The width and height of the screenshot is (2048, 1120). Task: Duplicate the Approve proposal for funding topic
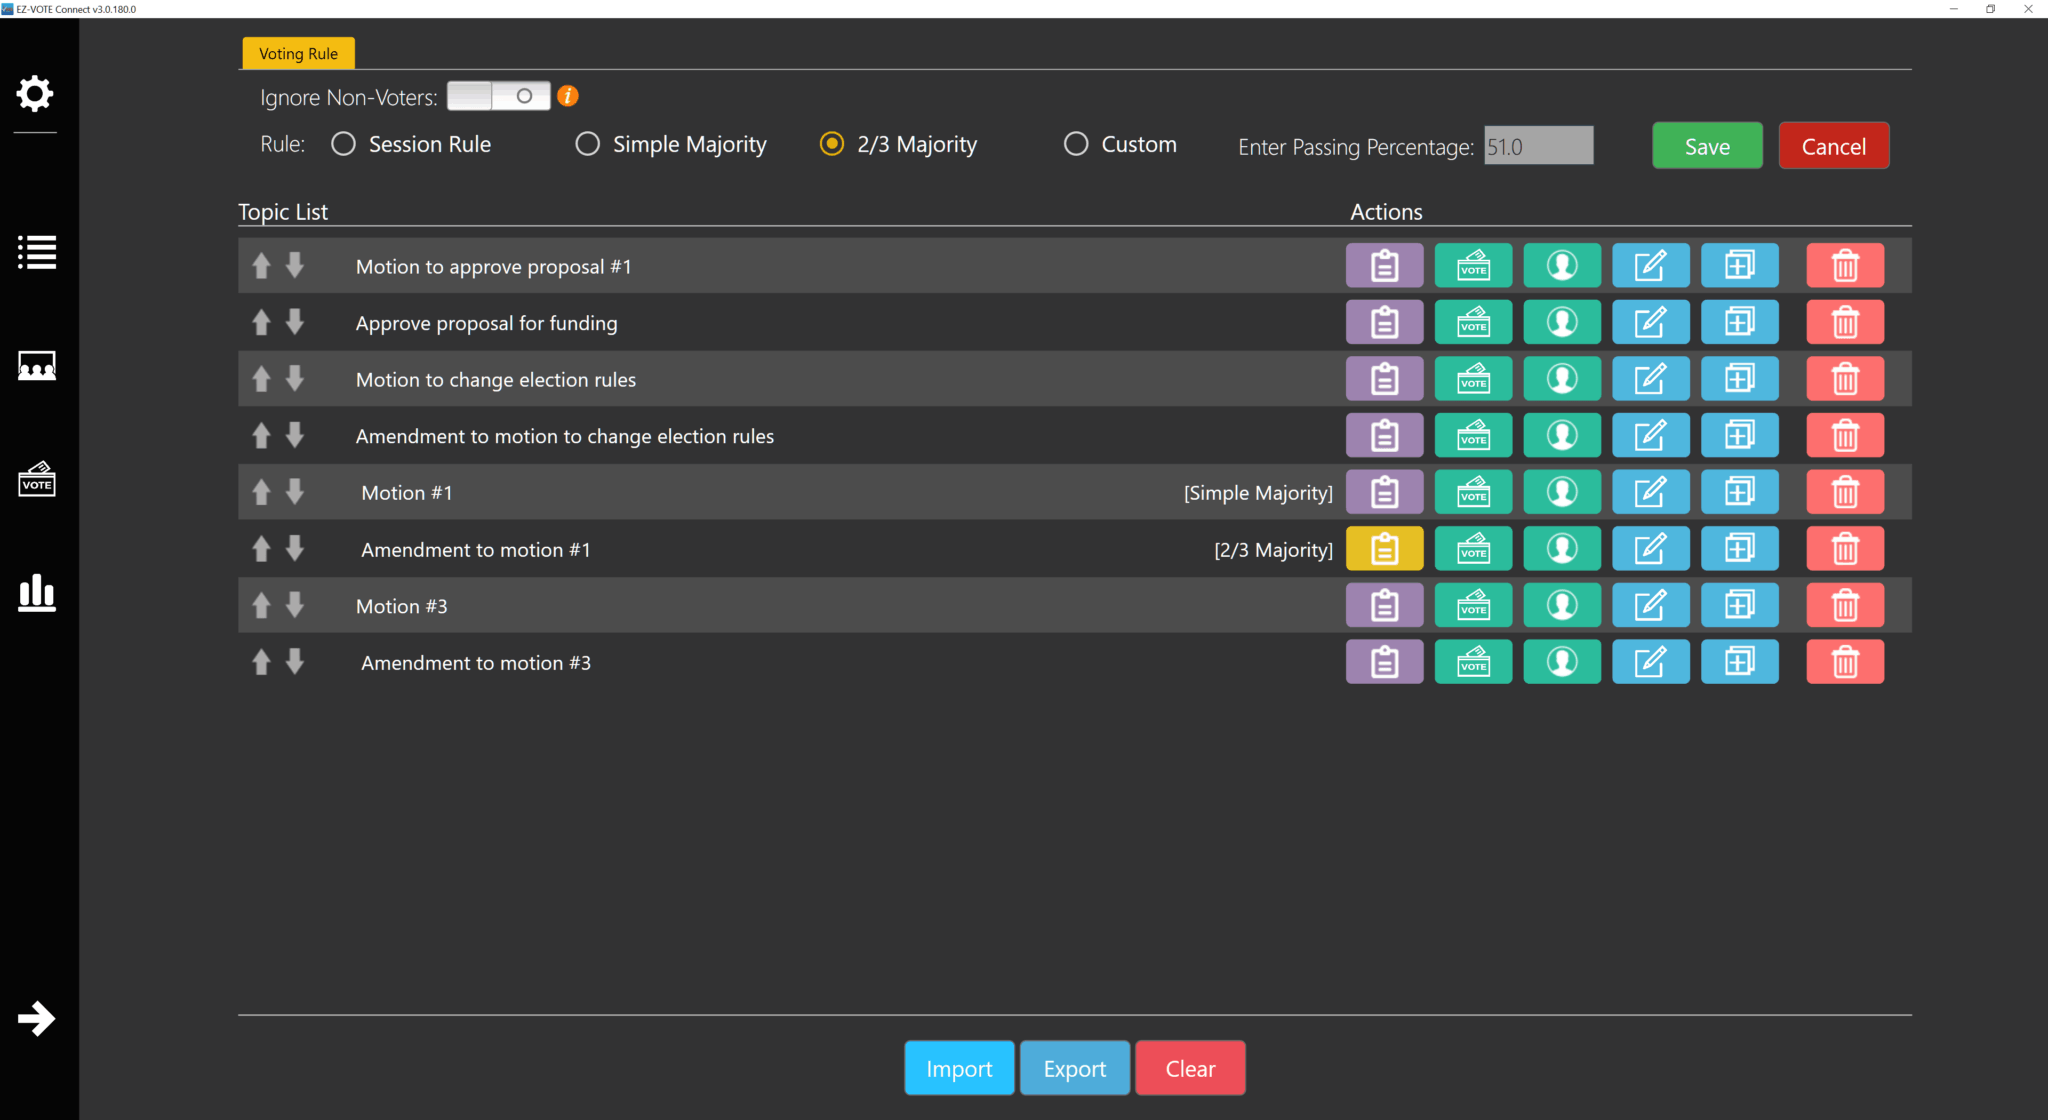(x=1740, y=322)
